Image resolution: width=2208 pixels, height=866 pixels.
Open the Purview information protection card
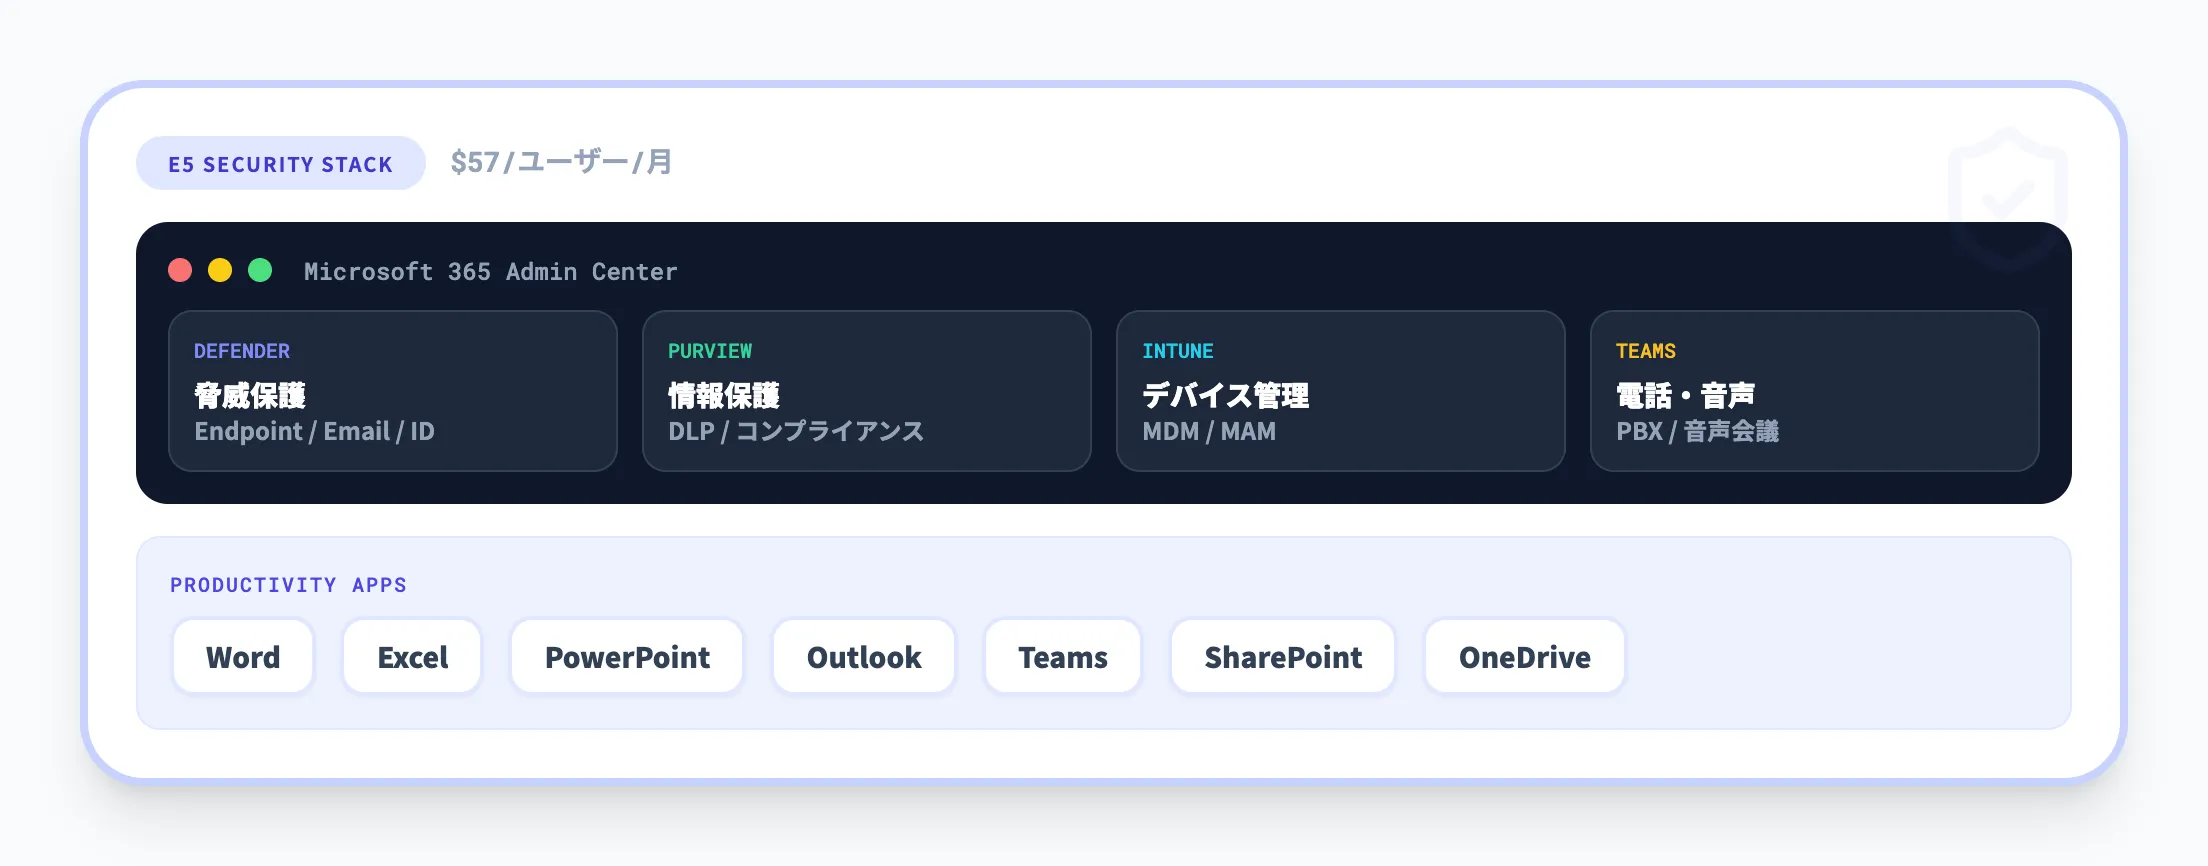tap(866, 391)
